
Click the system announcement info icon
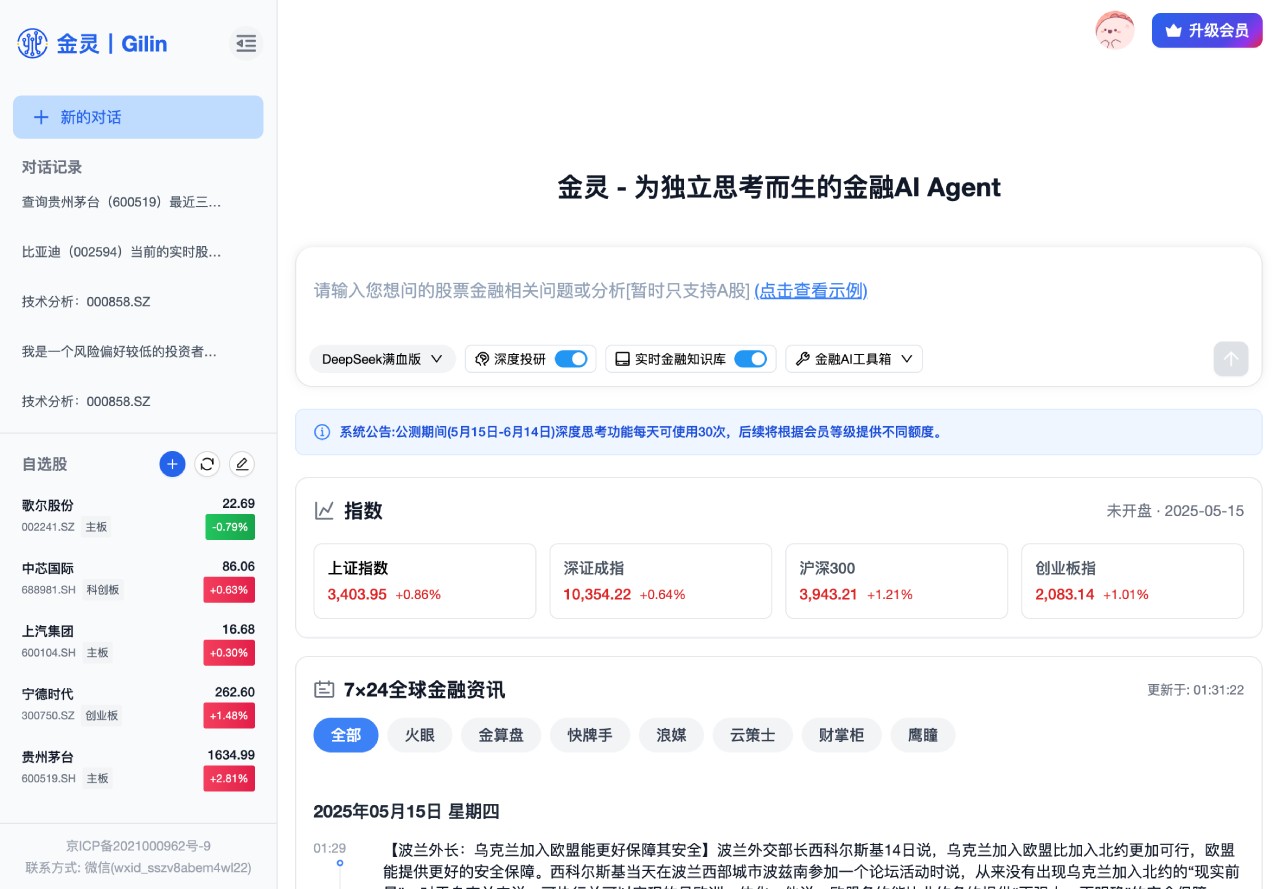pos(322,432)
